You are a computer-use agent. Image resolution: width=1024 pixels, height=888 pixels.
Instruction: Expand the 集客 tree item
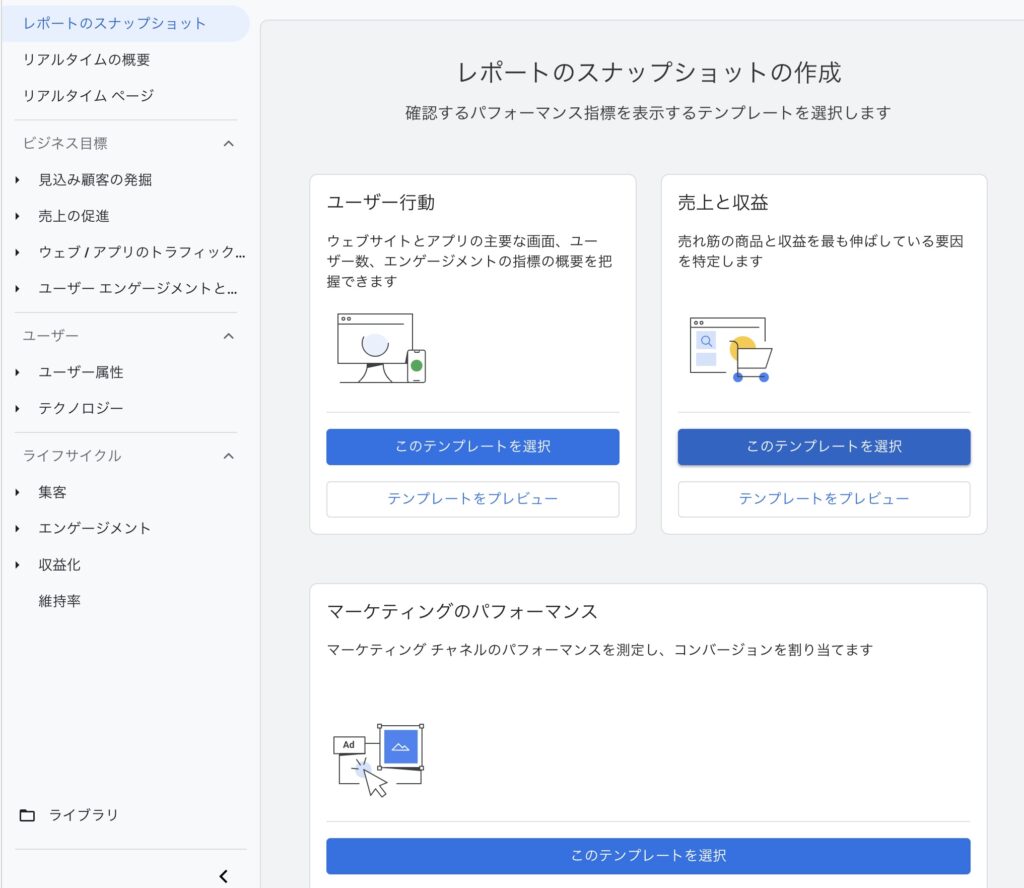(18, 492)
